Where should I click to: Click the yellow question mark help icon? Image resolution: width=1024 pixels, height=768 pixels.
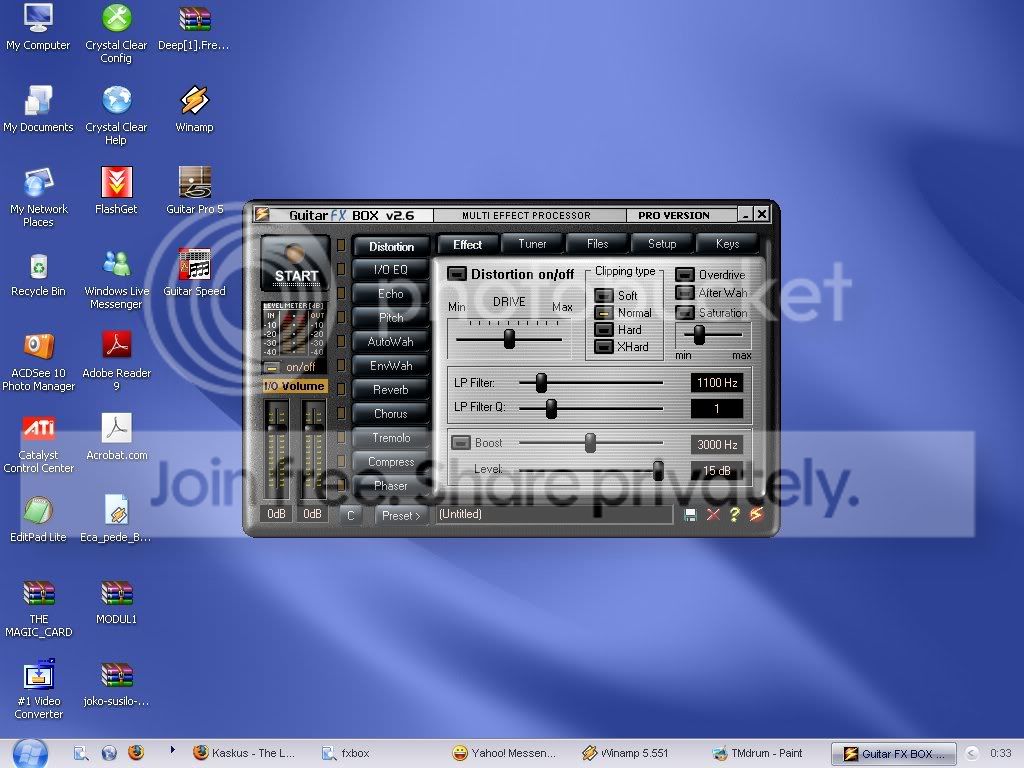point(735,515)
